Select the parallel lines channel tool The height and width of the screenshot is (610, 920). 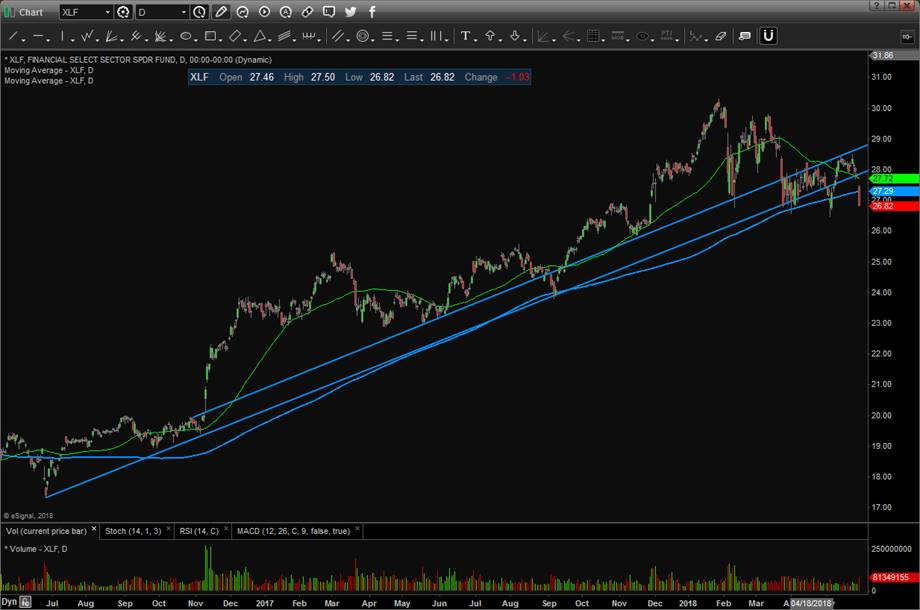337,36
